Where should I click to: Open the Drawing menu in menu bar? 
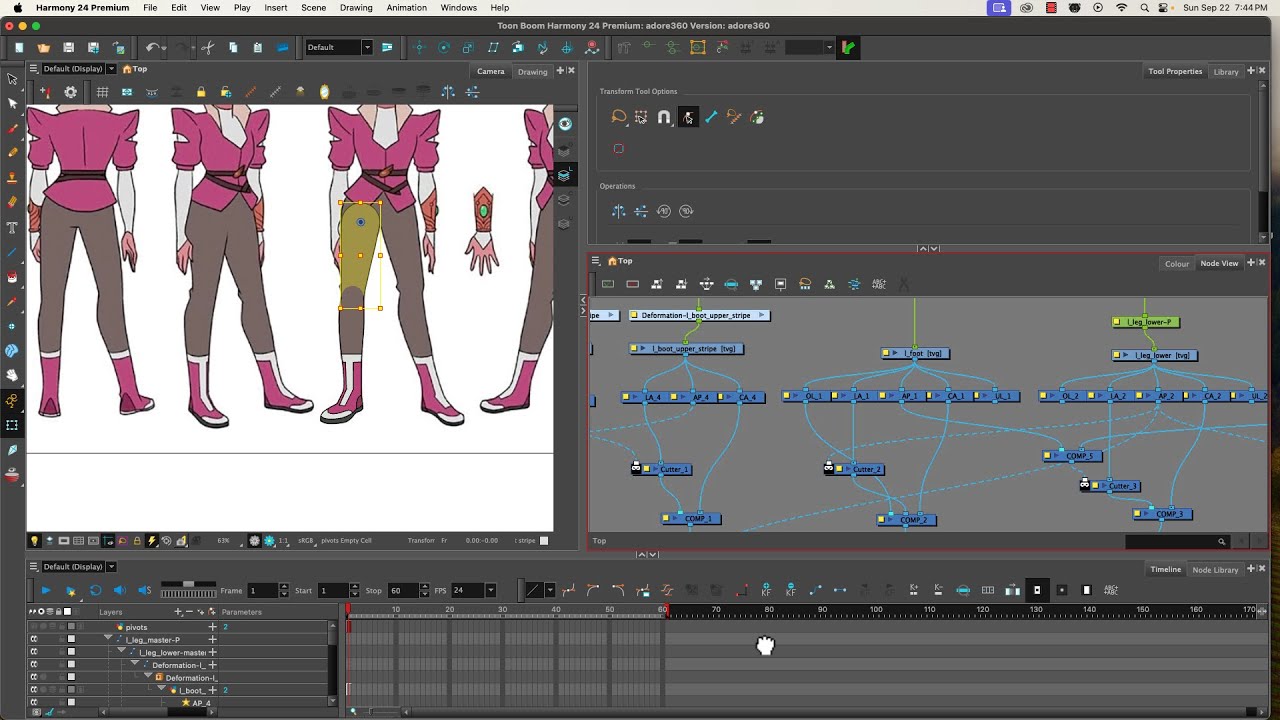356,8
